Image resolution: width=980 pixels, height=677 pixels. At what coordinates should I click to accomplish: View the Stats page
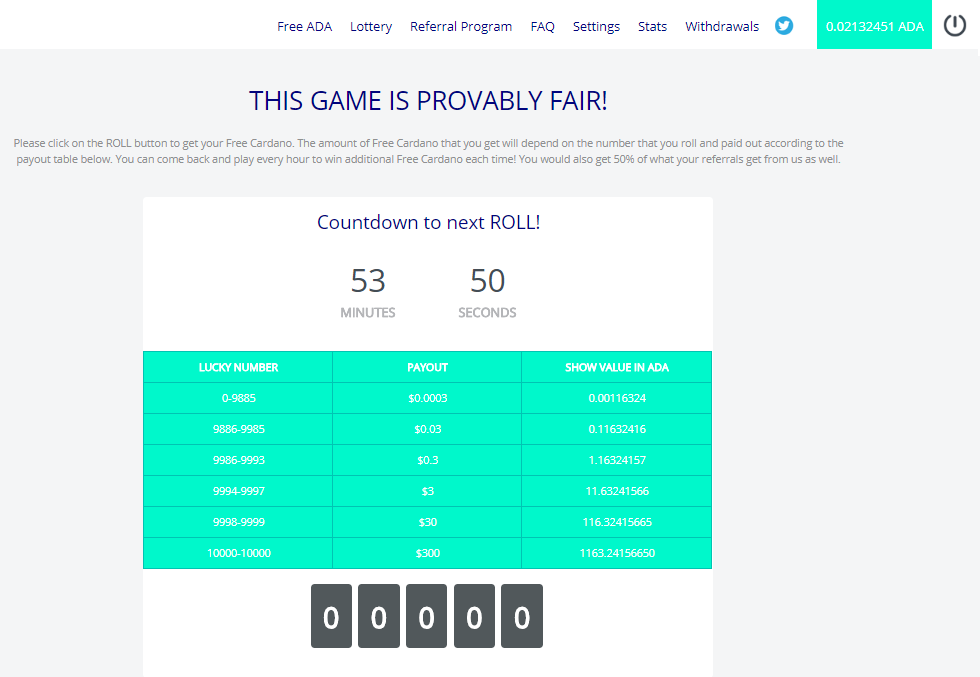[652, 26]
